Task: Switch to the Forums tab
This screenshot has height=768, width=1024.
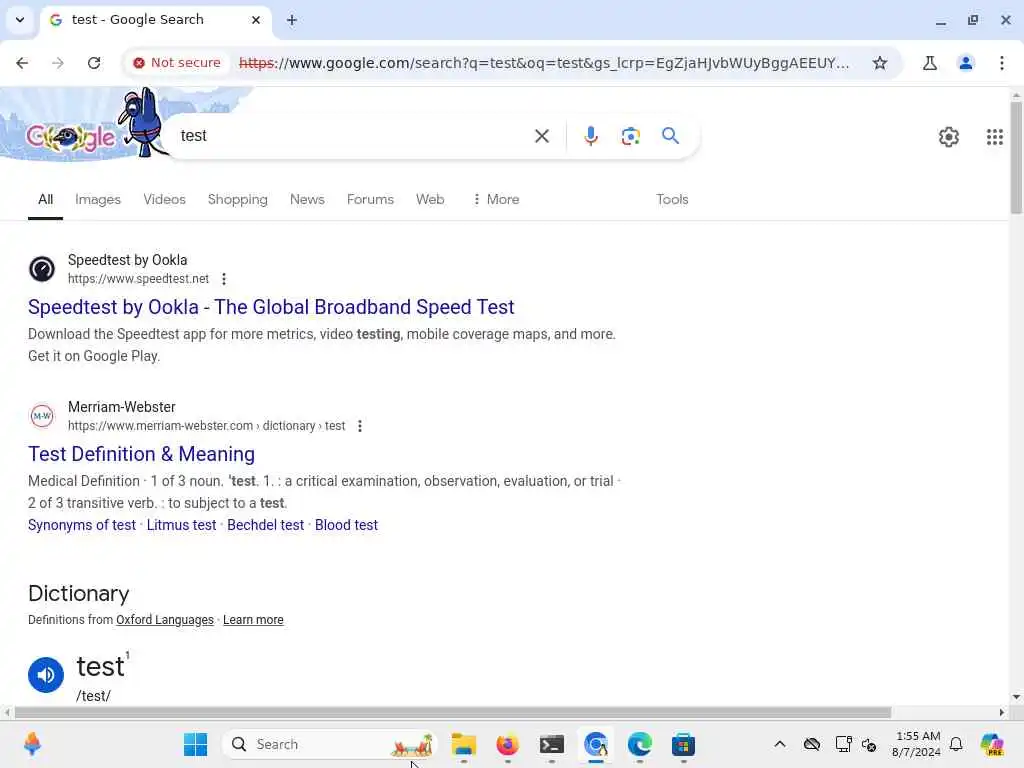Action: point(370,199)
